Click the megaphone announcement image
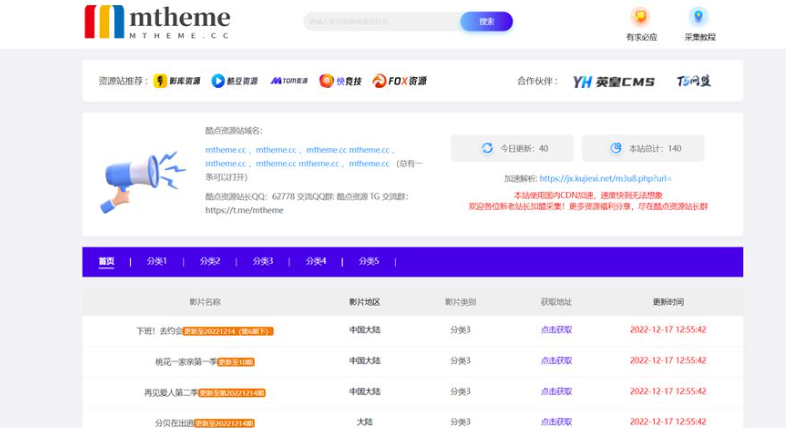 (x=143, y=181)
